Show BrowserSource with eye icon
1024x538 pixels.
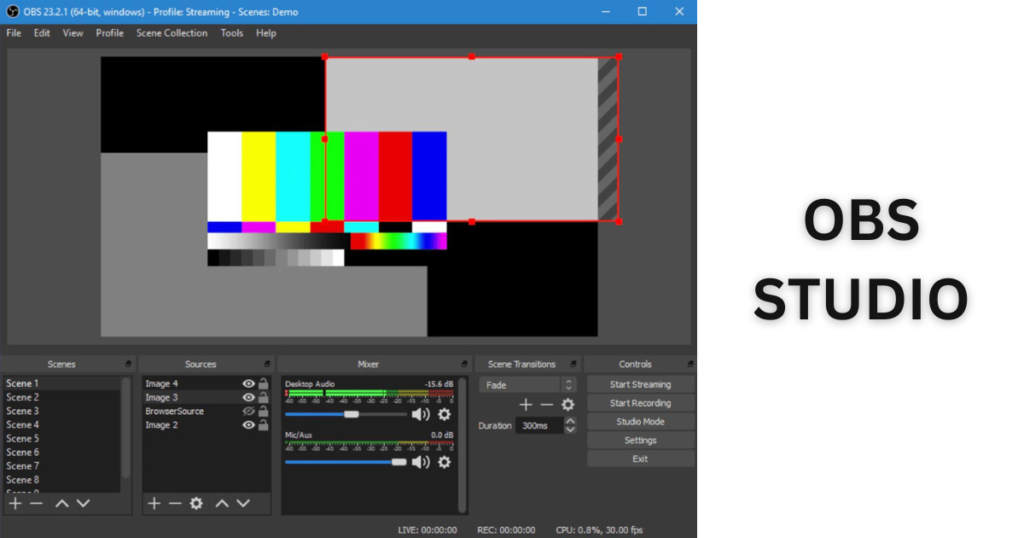pos(248,411)
